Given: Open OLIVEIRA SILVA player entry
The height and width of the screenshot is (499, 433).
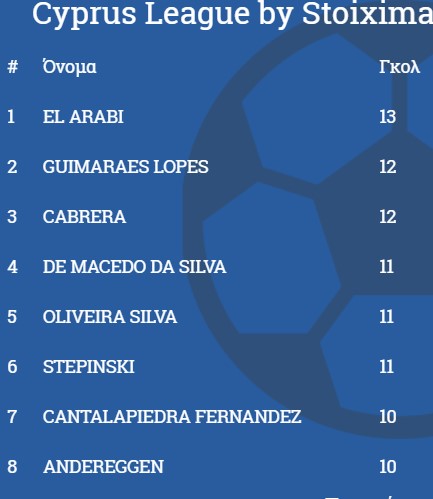Looking at the screenshot, I should point(110,317).
